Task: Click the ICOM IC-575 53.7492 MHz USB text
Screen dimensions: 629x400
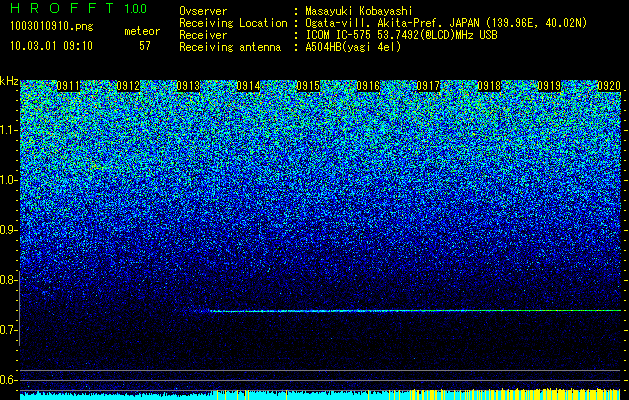Action: [x=401, y=35]
